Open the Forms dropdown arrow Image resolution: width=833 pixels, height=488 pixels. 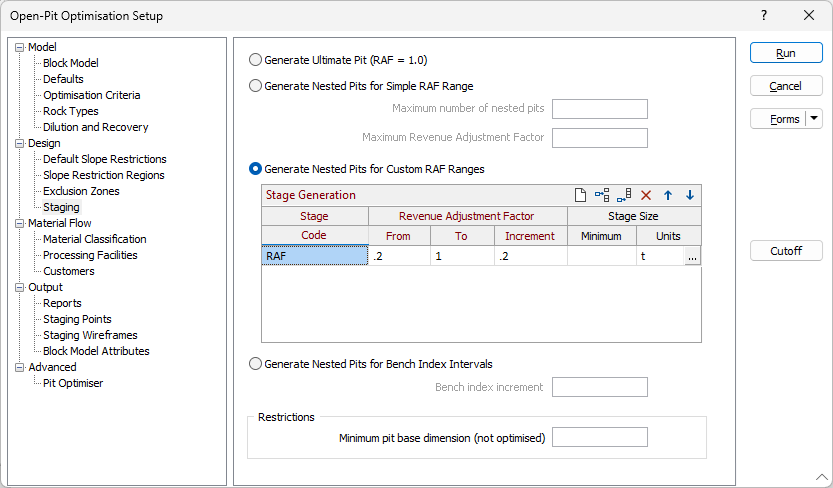point(814,119)
